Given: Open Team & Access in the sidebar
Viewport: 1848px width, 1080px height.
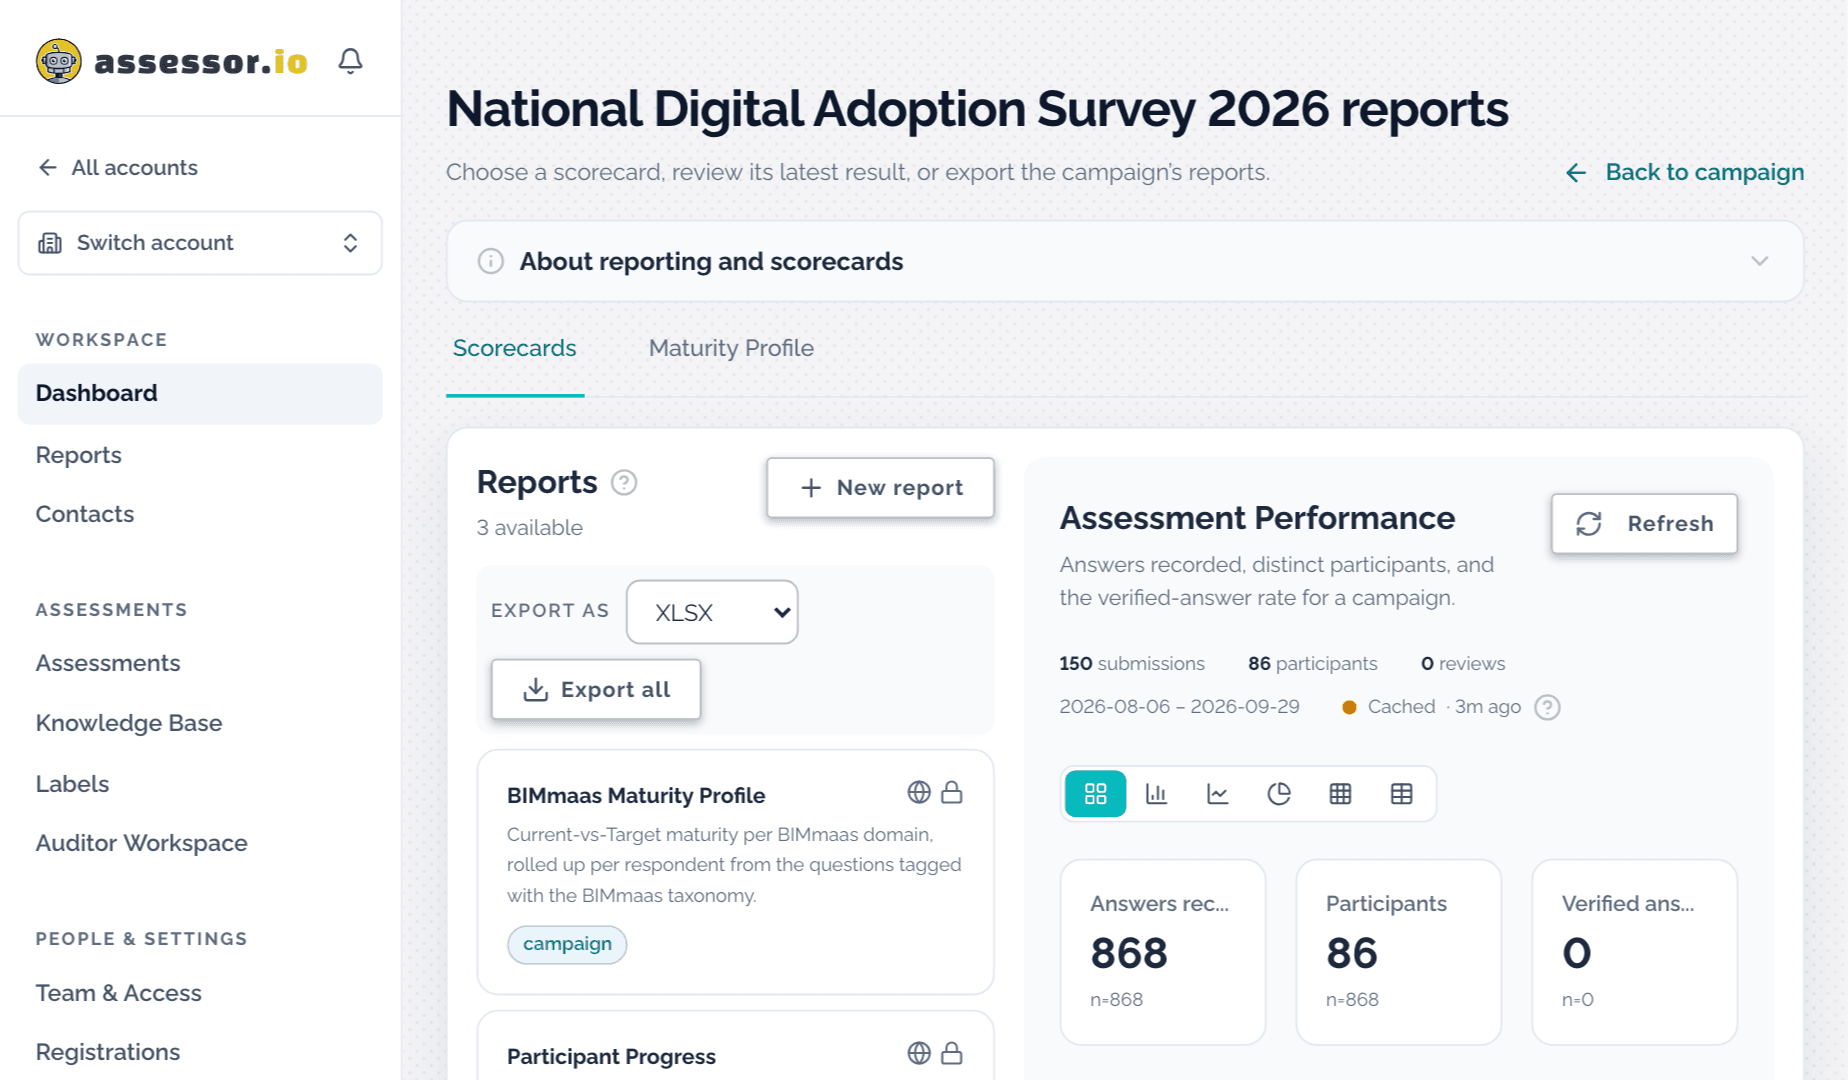Looking at the screenshot, I should [x=118, y=993].
